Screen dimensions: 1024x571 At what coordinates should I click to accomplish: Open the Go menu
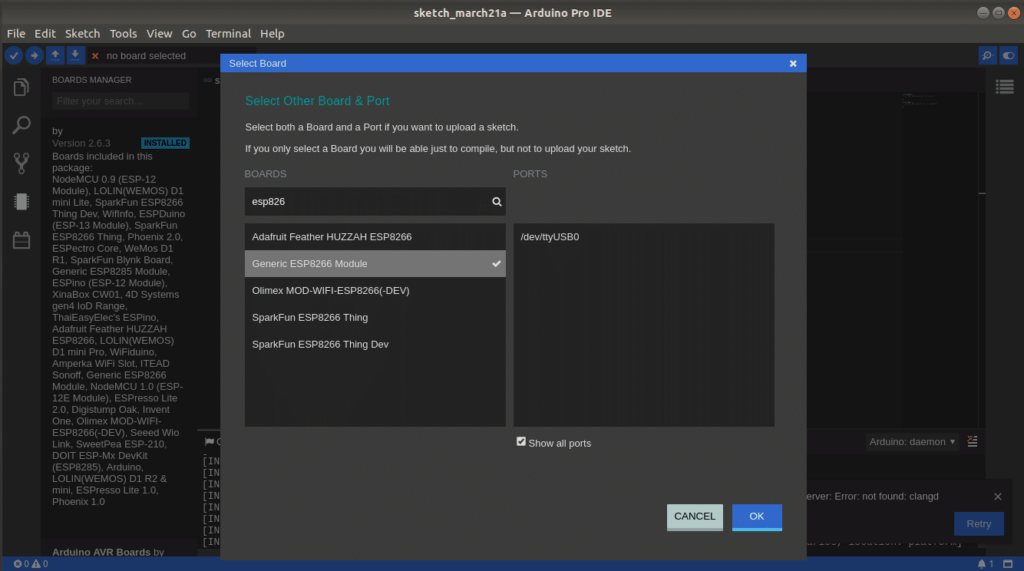(x=189, y=33)
